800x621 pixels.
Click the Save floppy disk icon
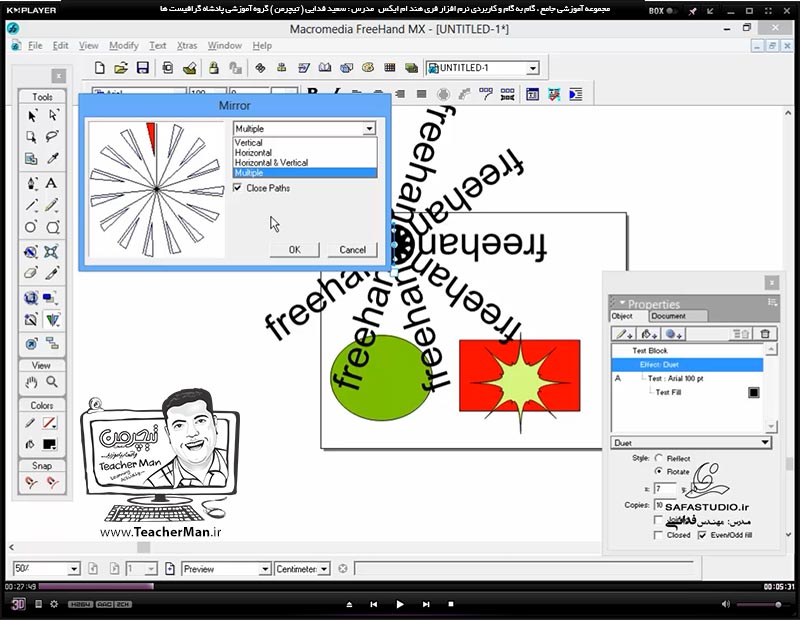coord(143,68)
